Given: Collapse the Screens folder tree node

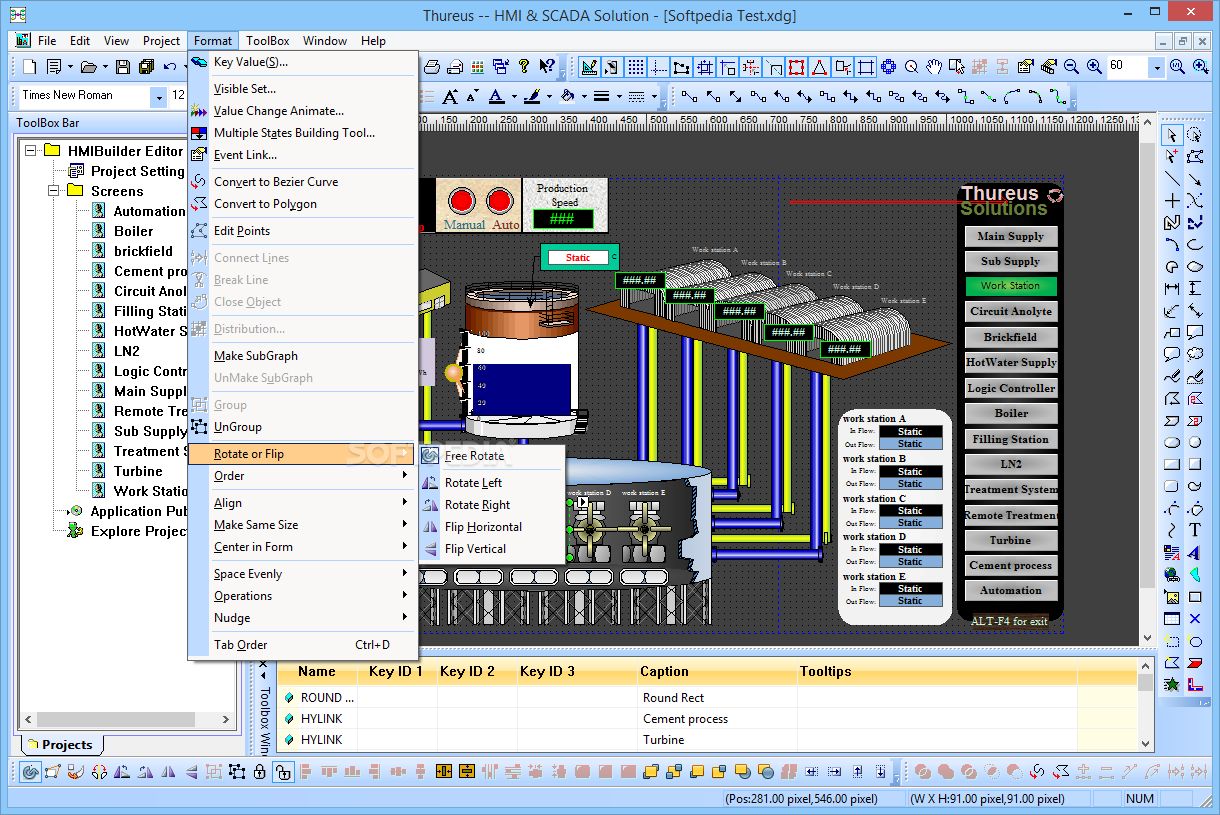Looking at the screenshot, I should tap(53, 191).
